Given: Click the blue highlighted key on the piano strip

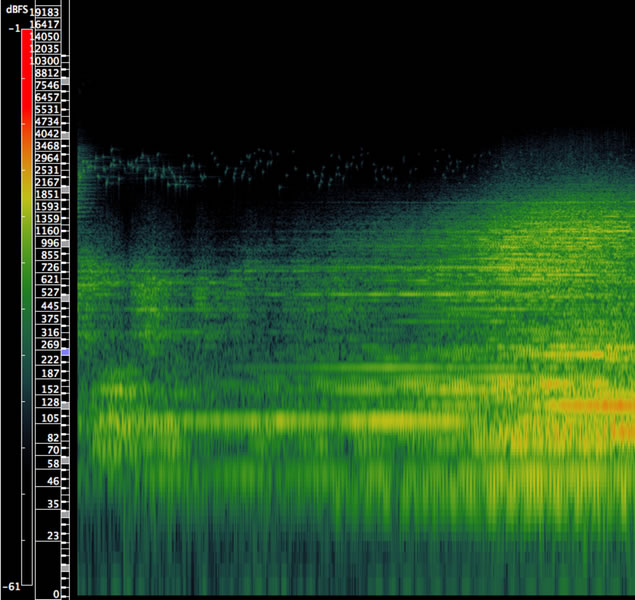Looking at the screenshot, I should click(x=66, y=353).
